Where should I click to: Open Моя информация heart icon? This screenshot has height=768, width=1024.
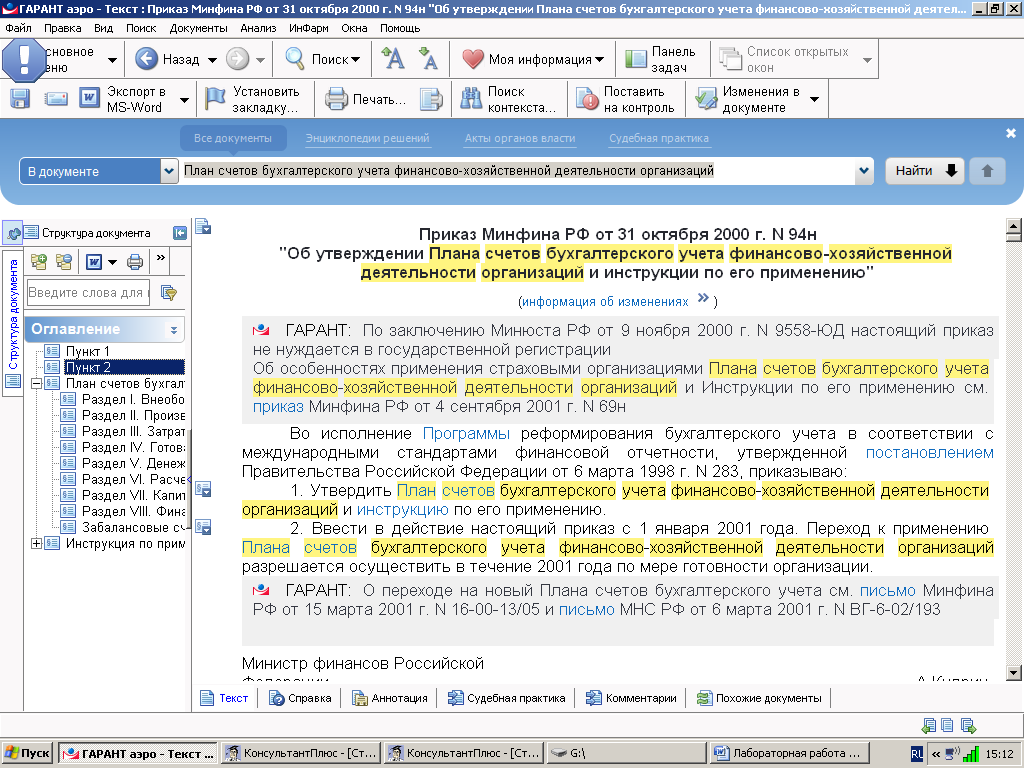[472, 59]
